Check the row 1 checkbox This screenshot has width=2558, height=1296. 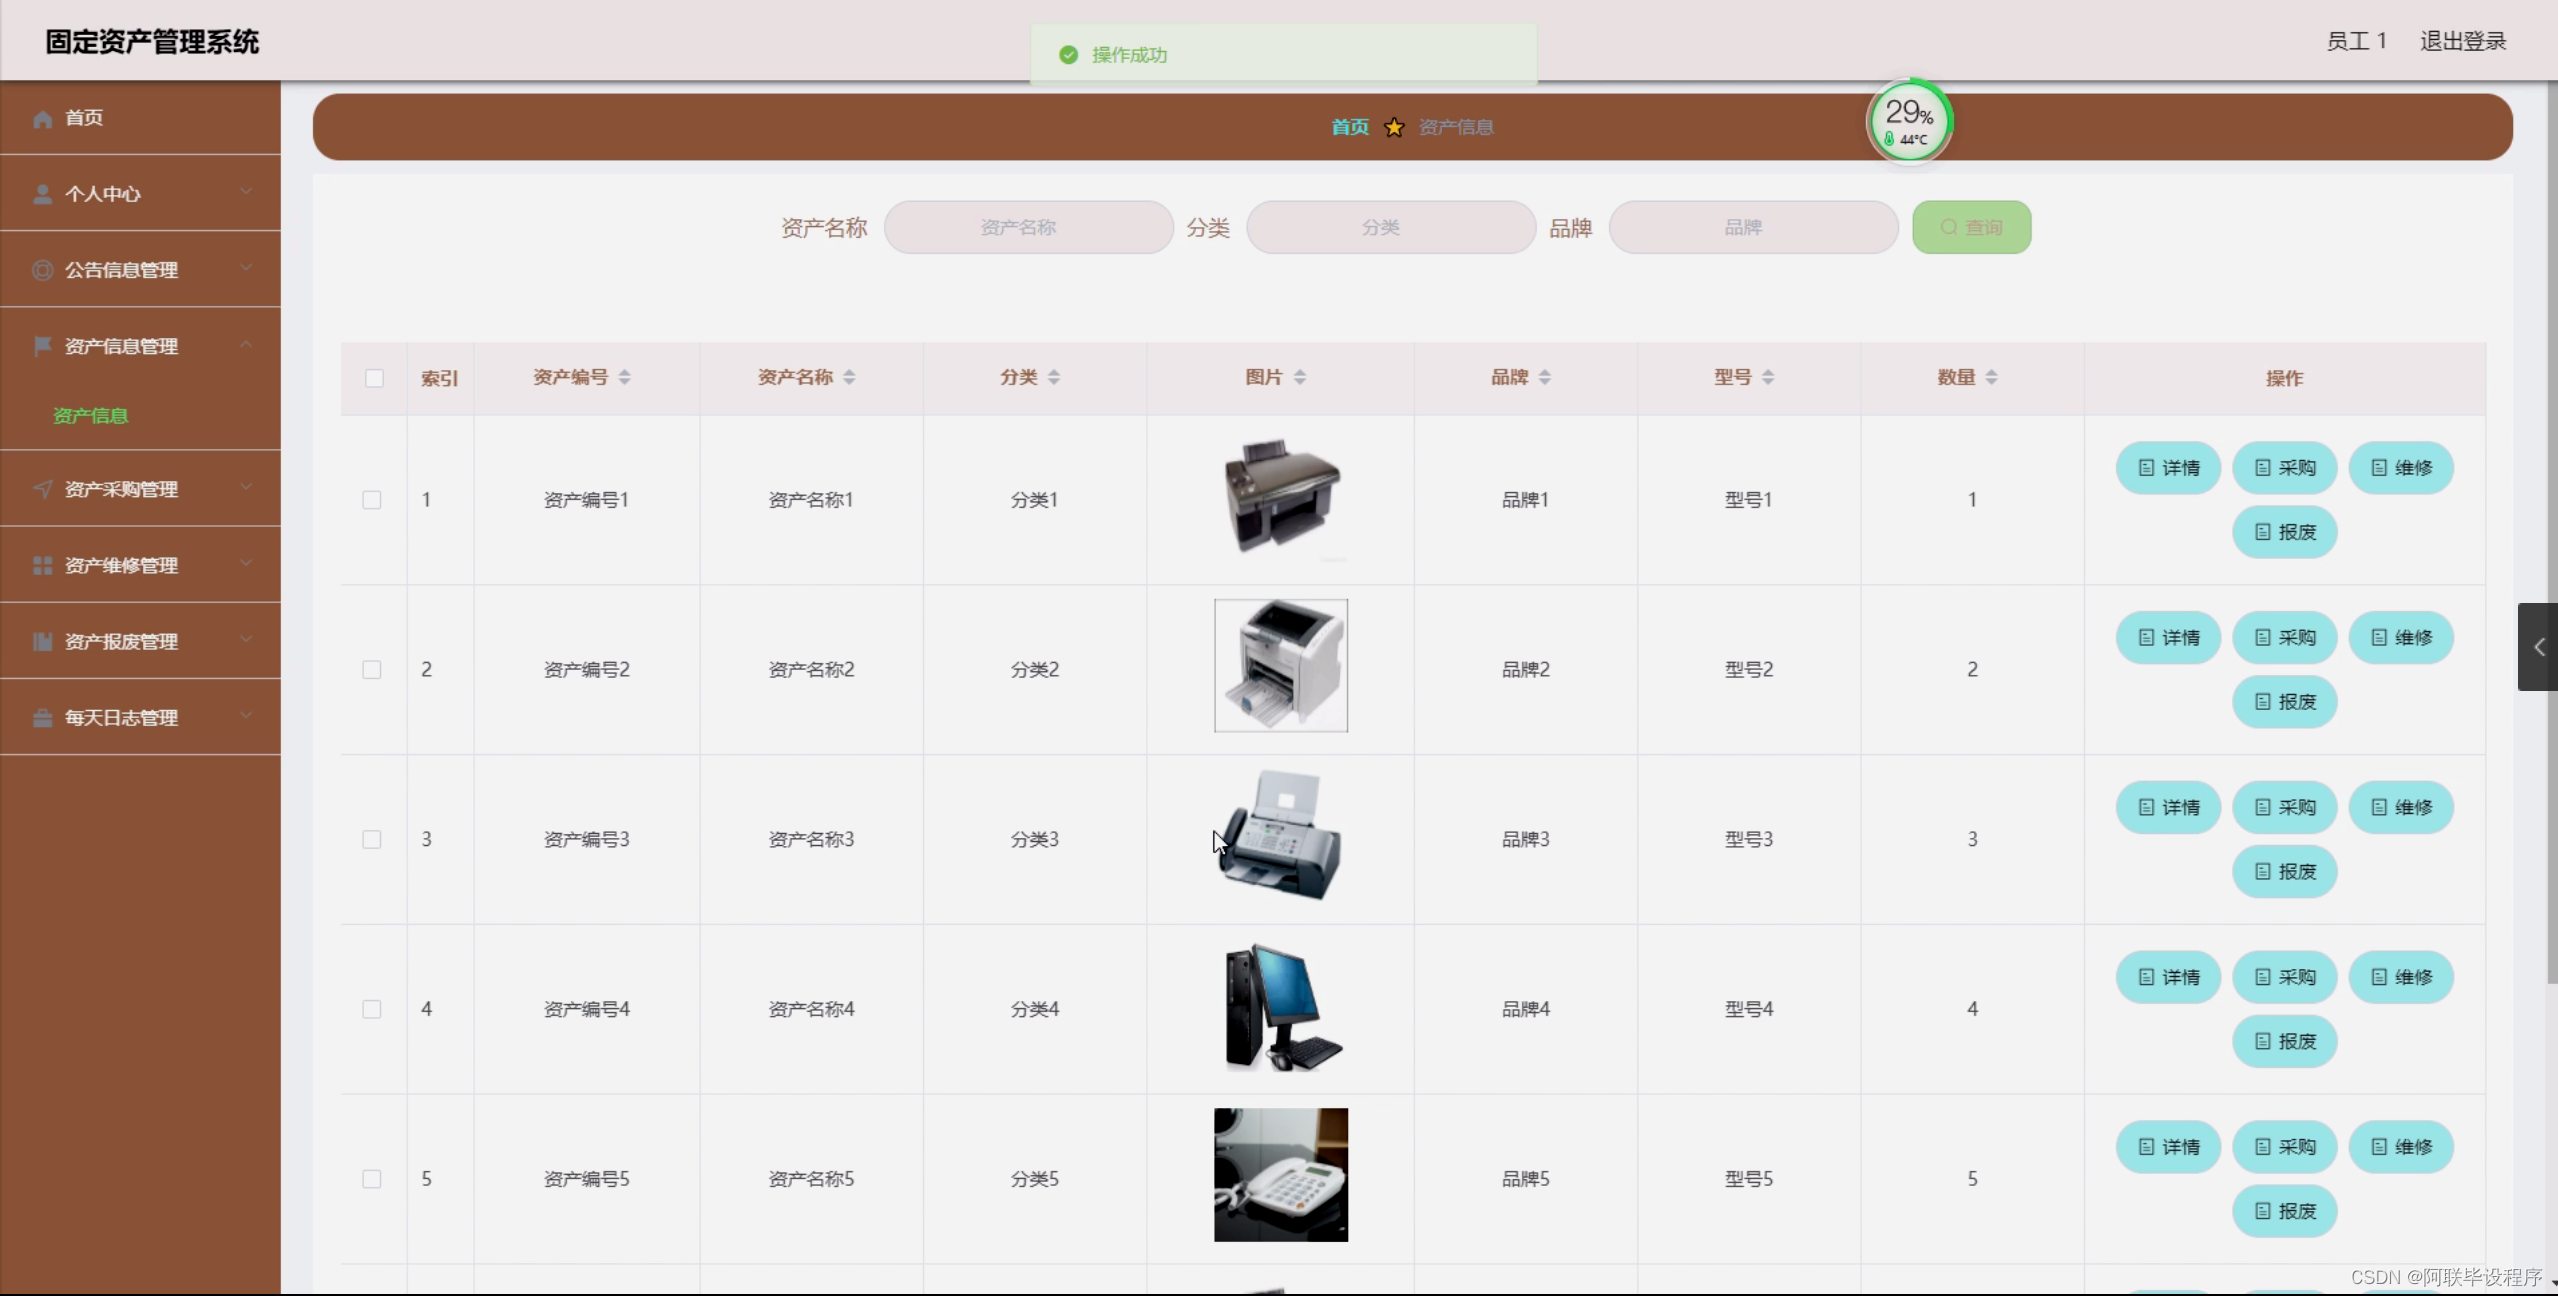[372, 500]
